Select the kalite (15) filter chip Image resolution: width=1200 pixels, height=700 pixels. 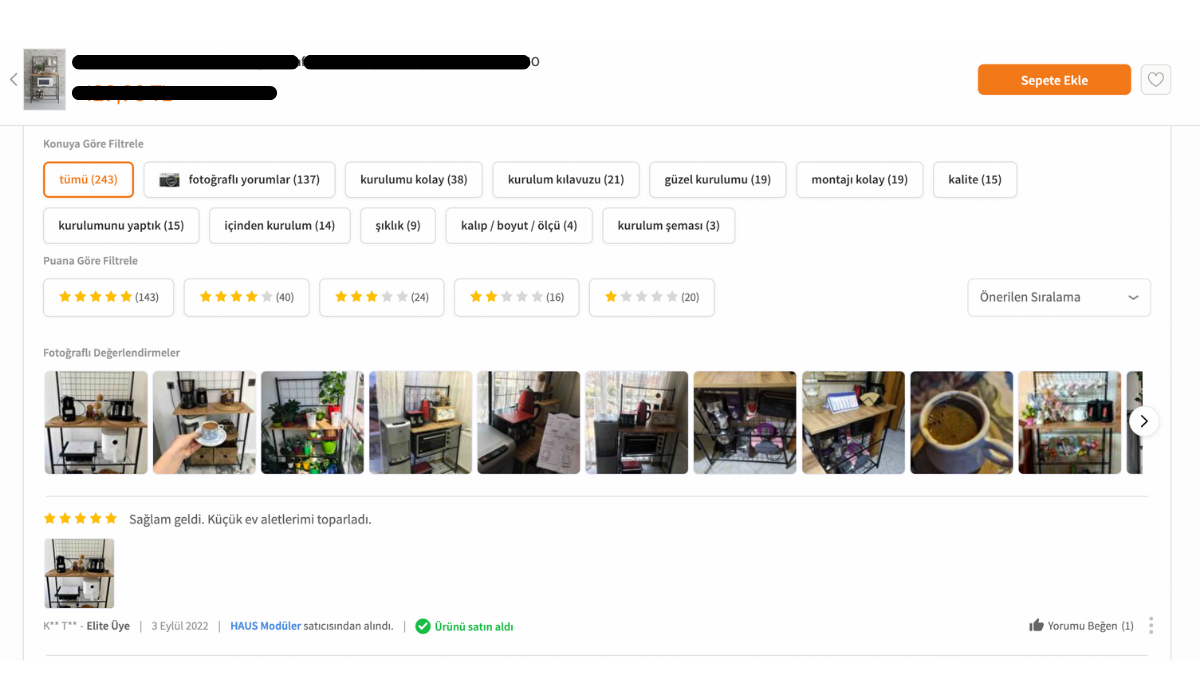pos(975,180)
